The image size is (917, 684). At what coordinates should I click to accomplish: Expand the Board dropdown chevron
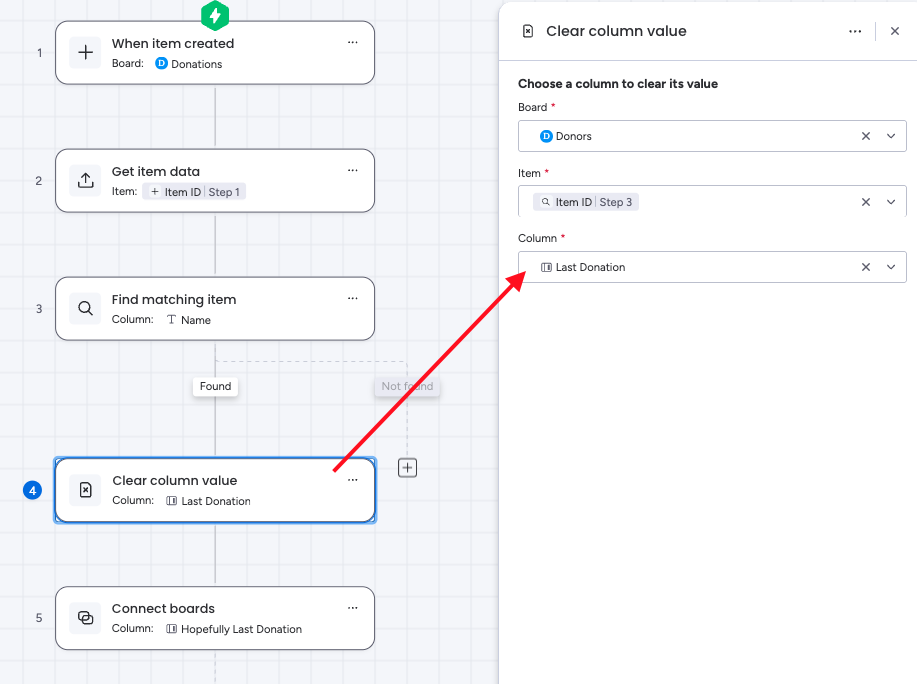click(891, 136)
